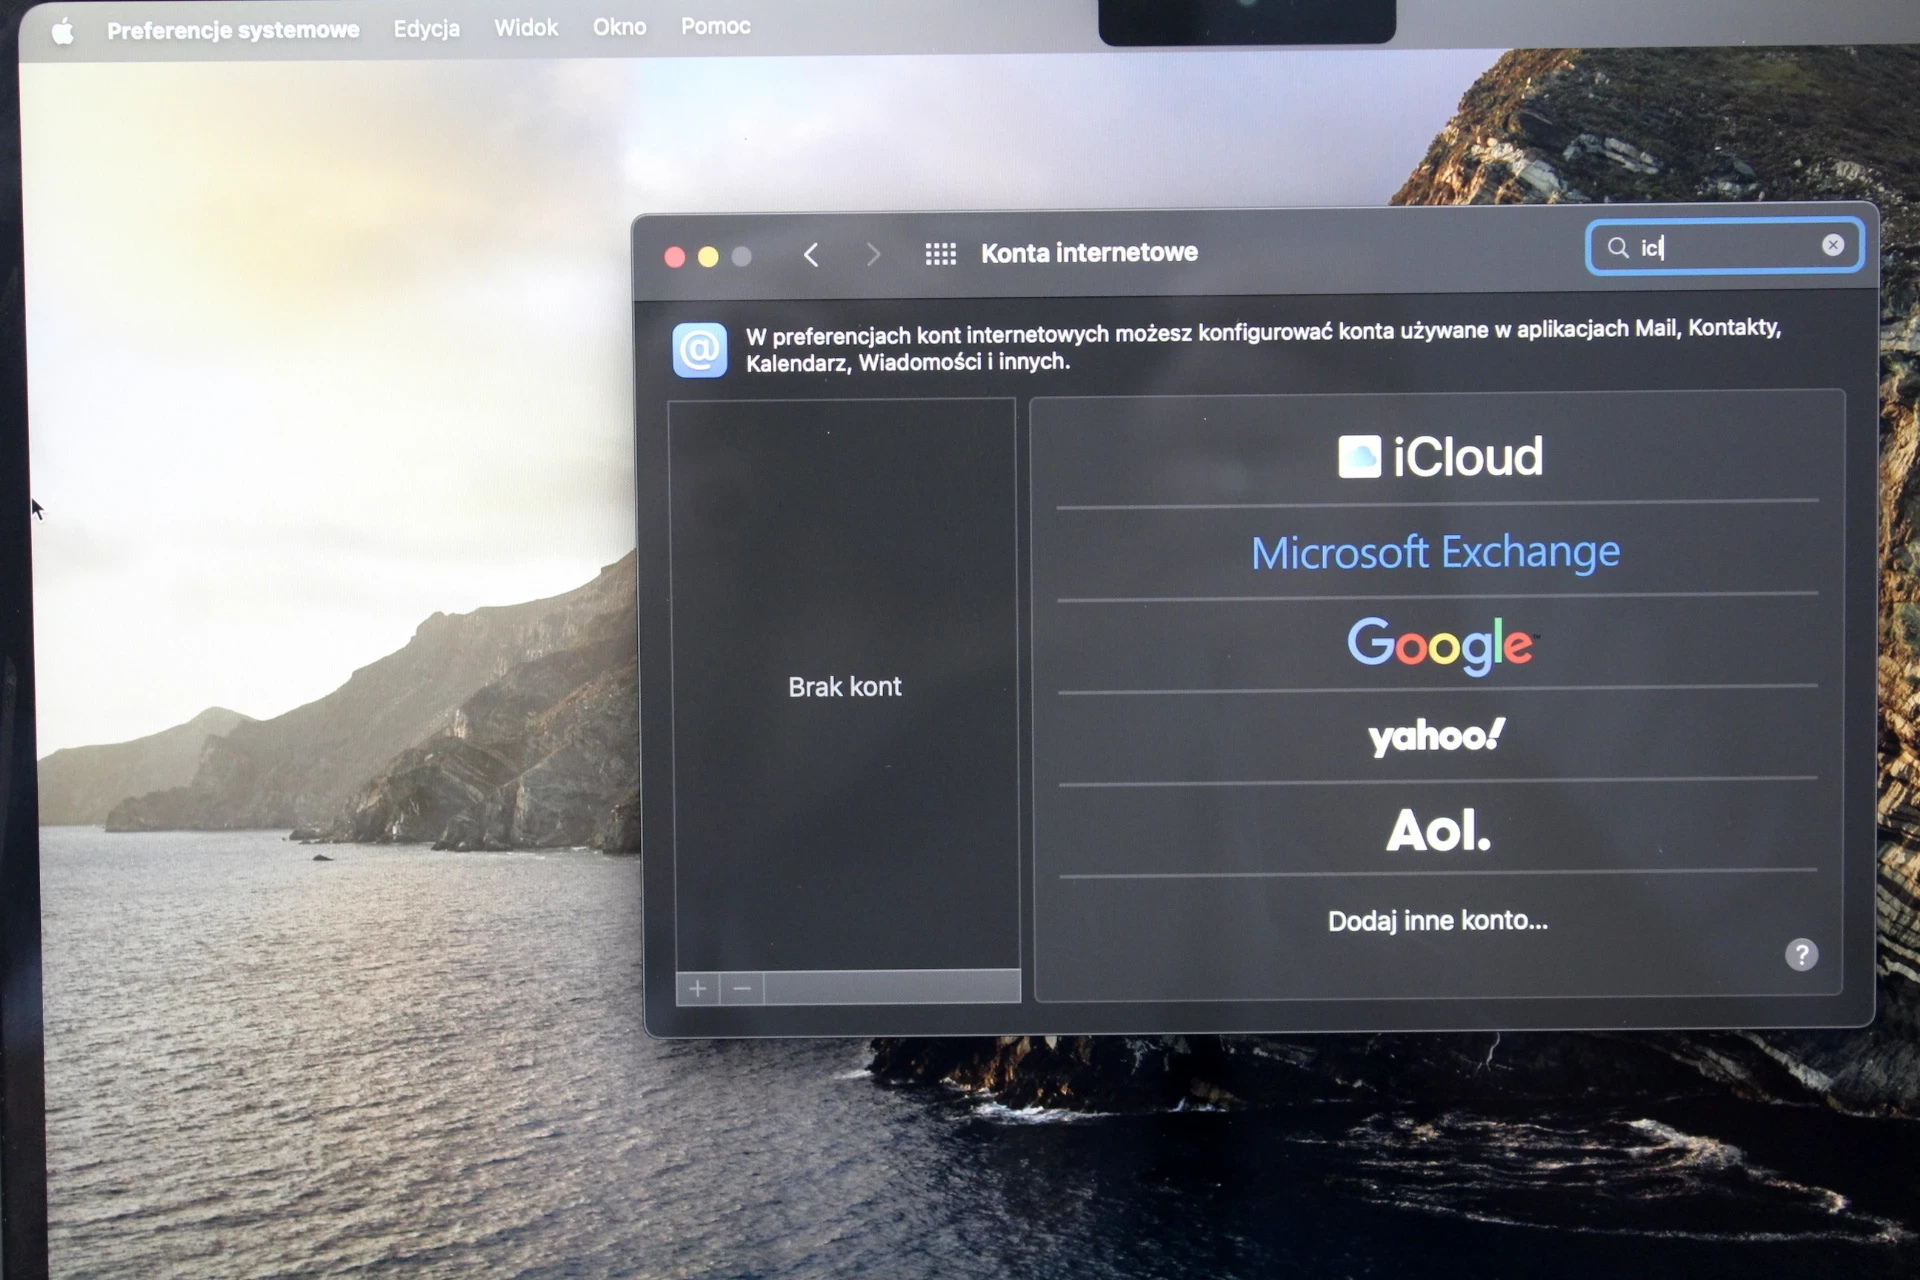Click the minus button to remove account
Viewport: 1920px width, 1280px height.
742,989
